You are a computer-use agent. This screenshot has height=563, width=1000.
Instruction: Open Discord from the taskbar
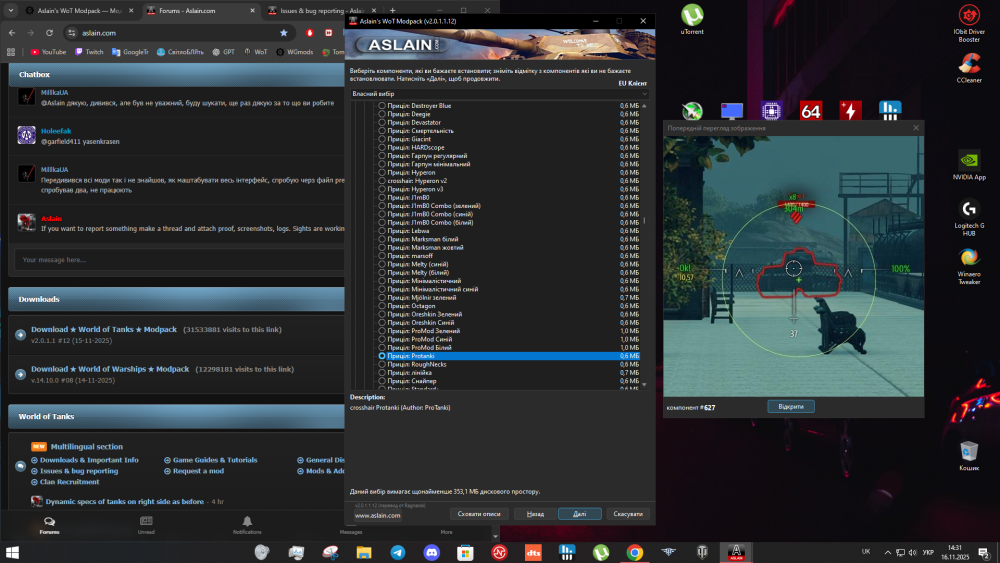432,552
